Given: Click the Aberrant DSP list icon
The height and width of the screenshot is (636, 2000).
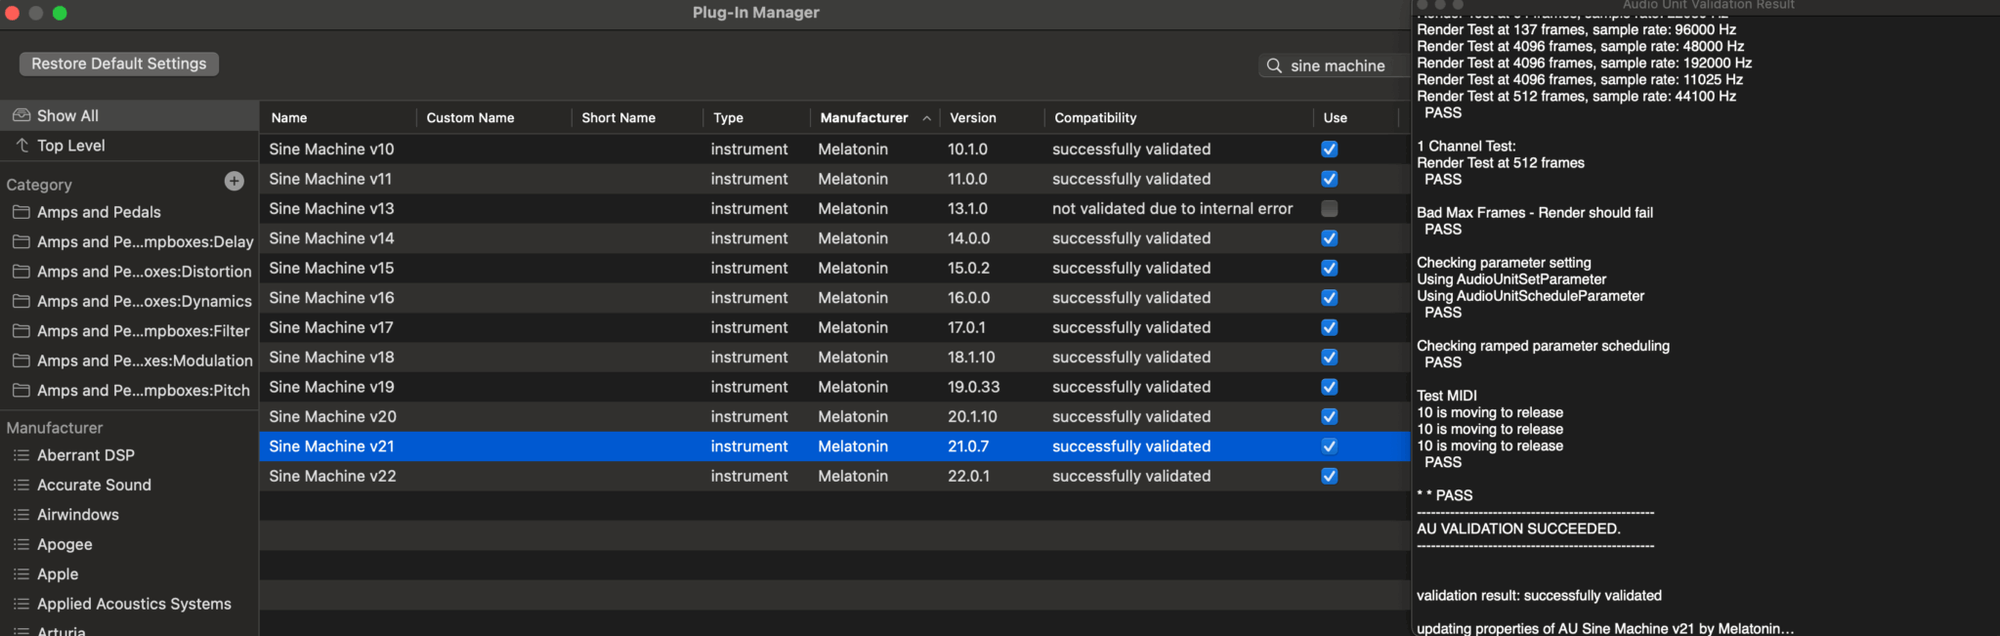Looking at the screenshot, I should [21, 455].
